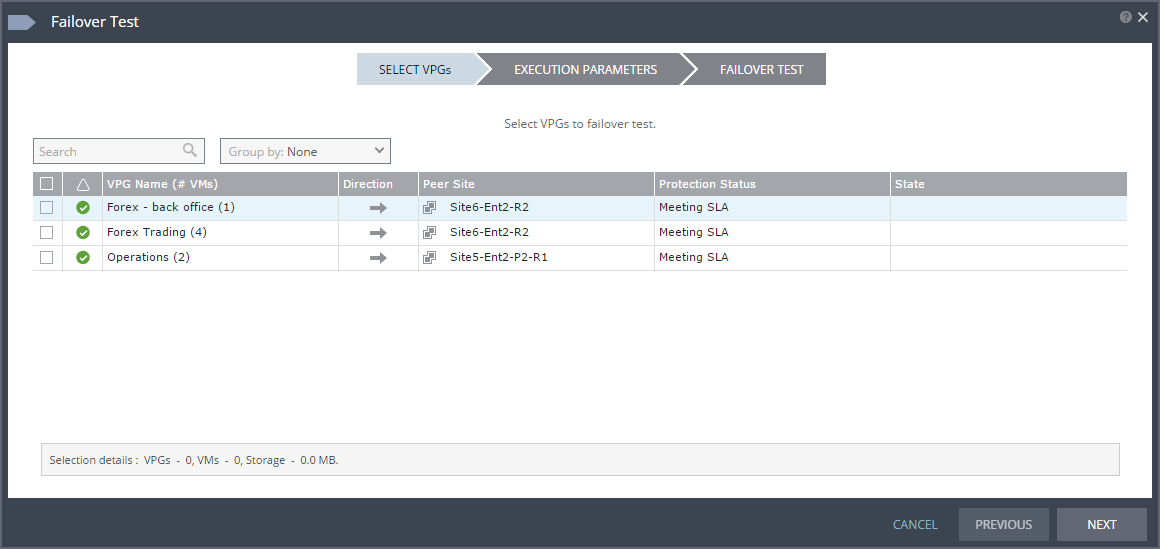
Task: Click peer site icon in Forex - back office row
Action: click(429, 208)
